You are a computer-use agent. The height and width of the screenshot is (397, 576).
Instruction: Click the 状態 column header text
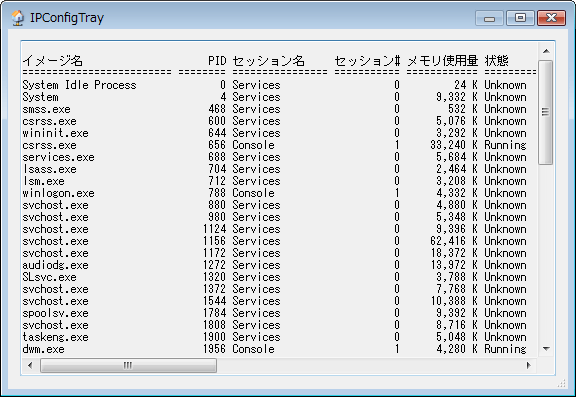click(496, 61)
